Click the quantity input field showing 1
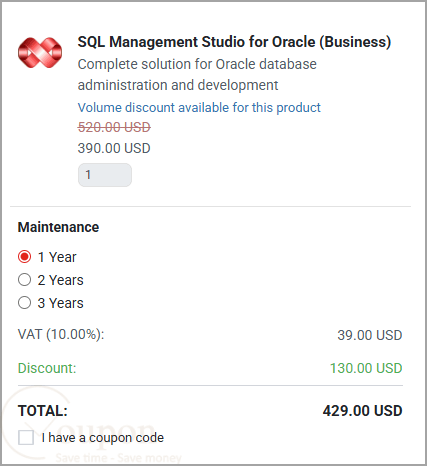The height and width of the screenshot is (466, 427). point(105,175)
